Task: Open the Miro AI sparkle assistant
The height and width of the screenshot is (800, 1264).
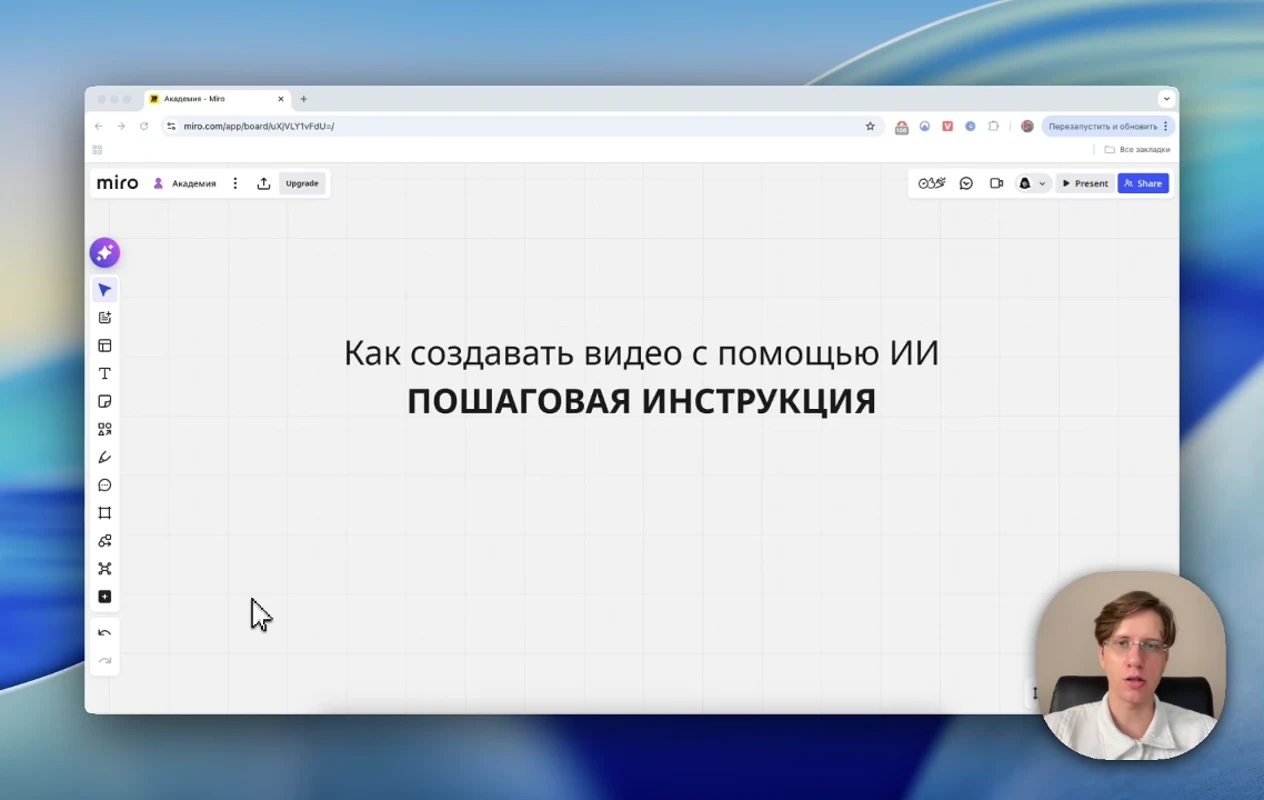Action: click(105, 253)
